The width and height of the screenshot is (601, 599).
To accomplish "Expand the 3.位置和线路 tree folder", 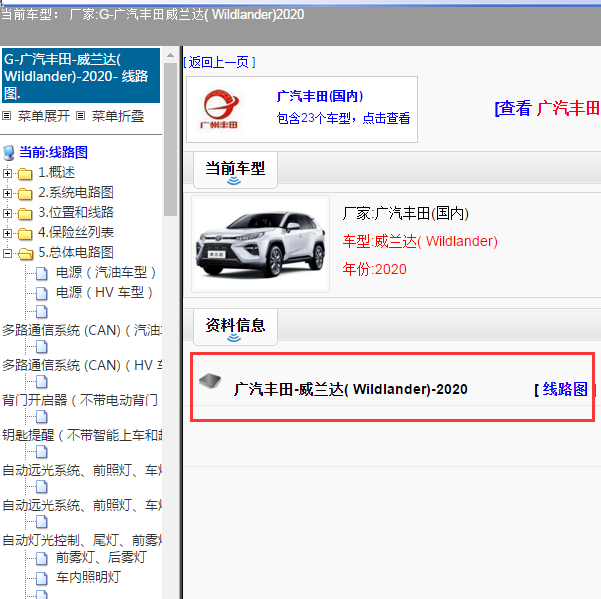I will point(7,213).
